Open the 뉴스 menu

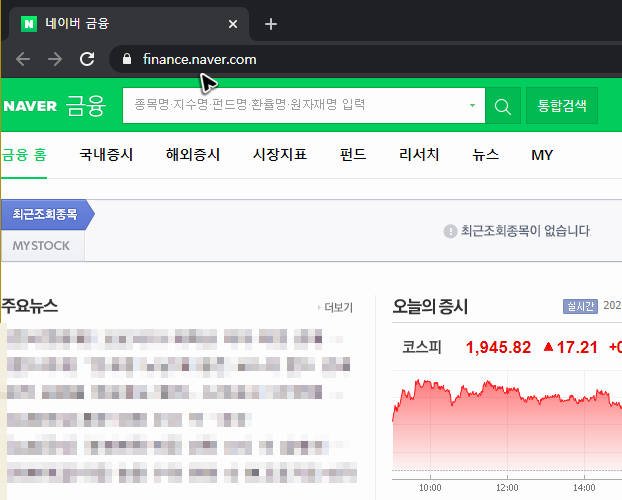coord(486,155)
